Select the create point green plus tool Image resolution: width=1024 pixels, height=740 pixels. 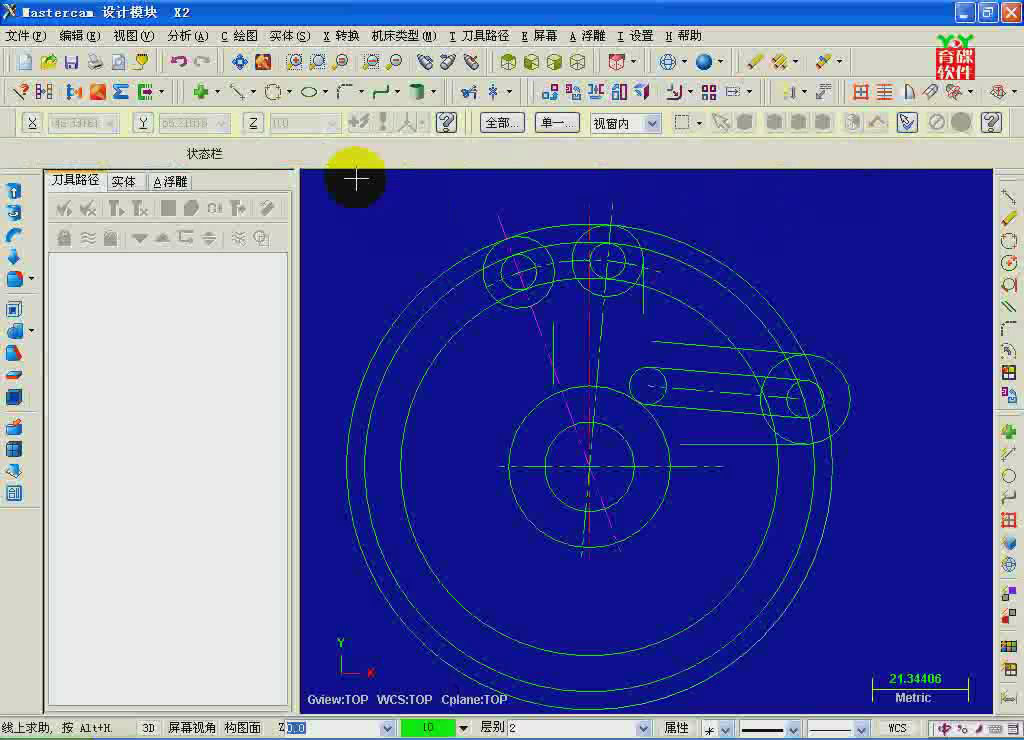click(x=200, y=92)
